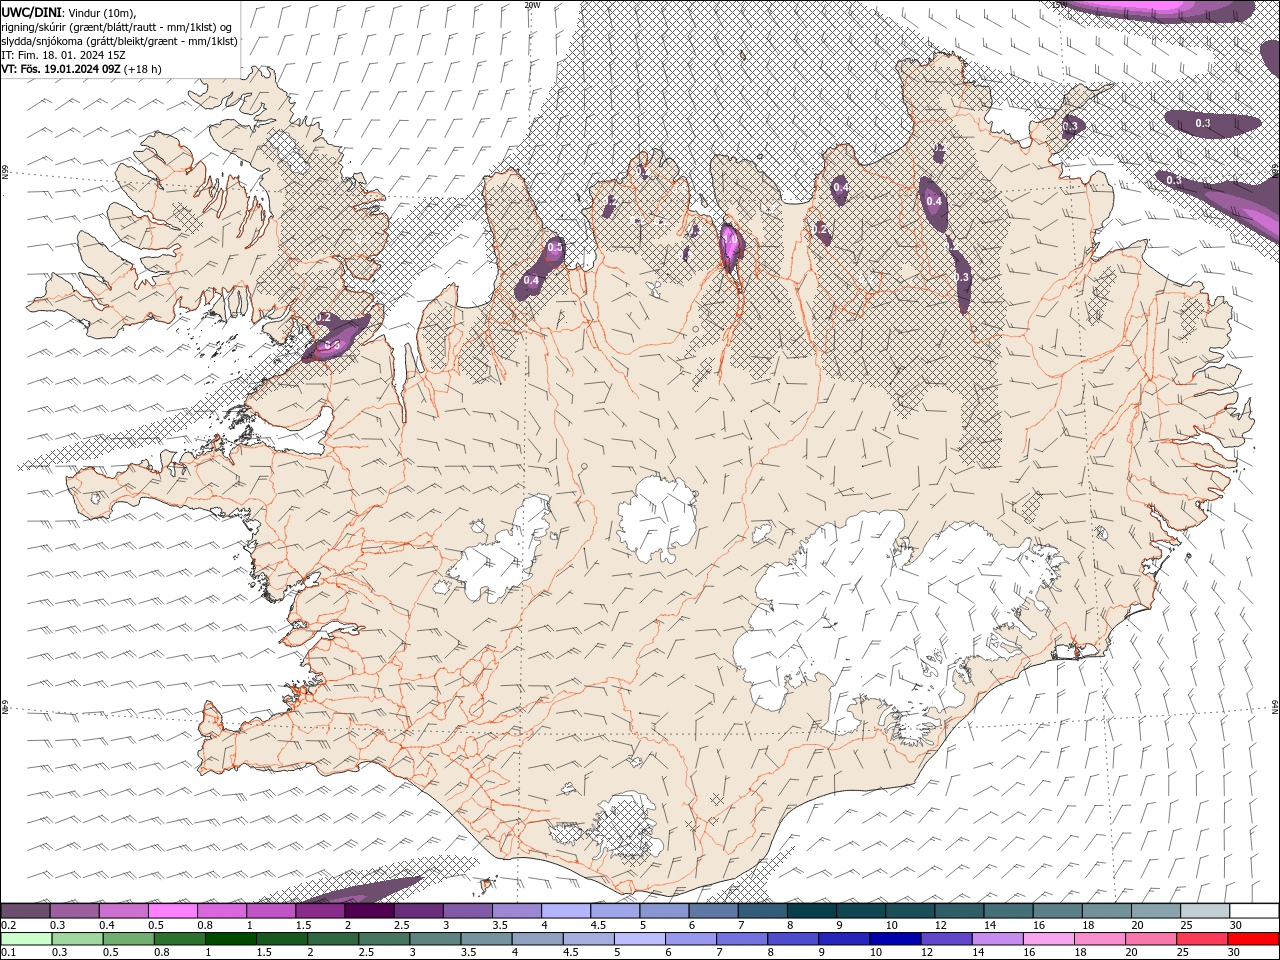The height and width of the screenshot is (960, 1280).
Task: Click the '0.8' value under the green scale
Action: click(x=161, y=953)
